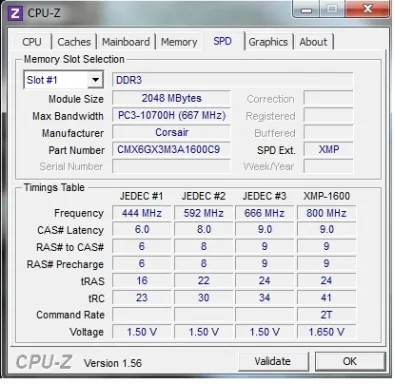Click the 6.0 CAS# Latency cell
The image size is (394, 384).
[x=142, y=230]
